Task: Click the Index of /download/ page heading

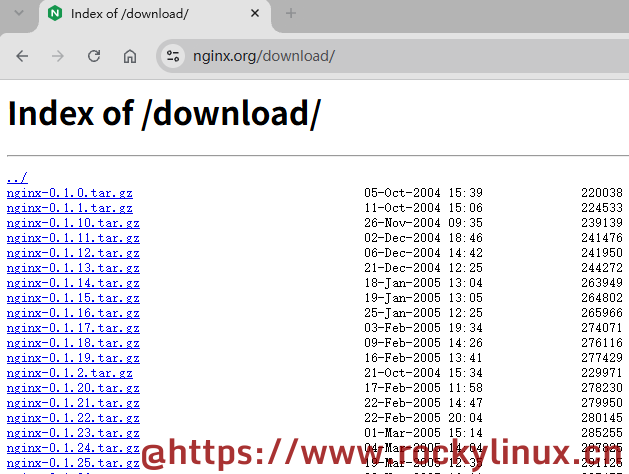Action: click(x=164, y=114)
